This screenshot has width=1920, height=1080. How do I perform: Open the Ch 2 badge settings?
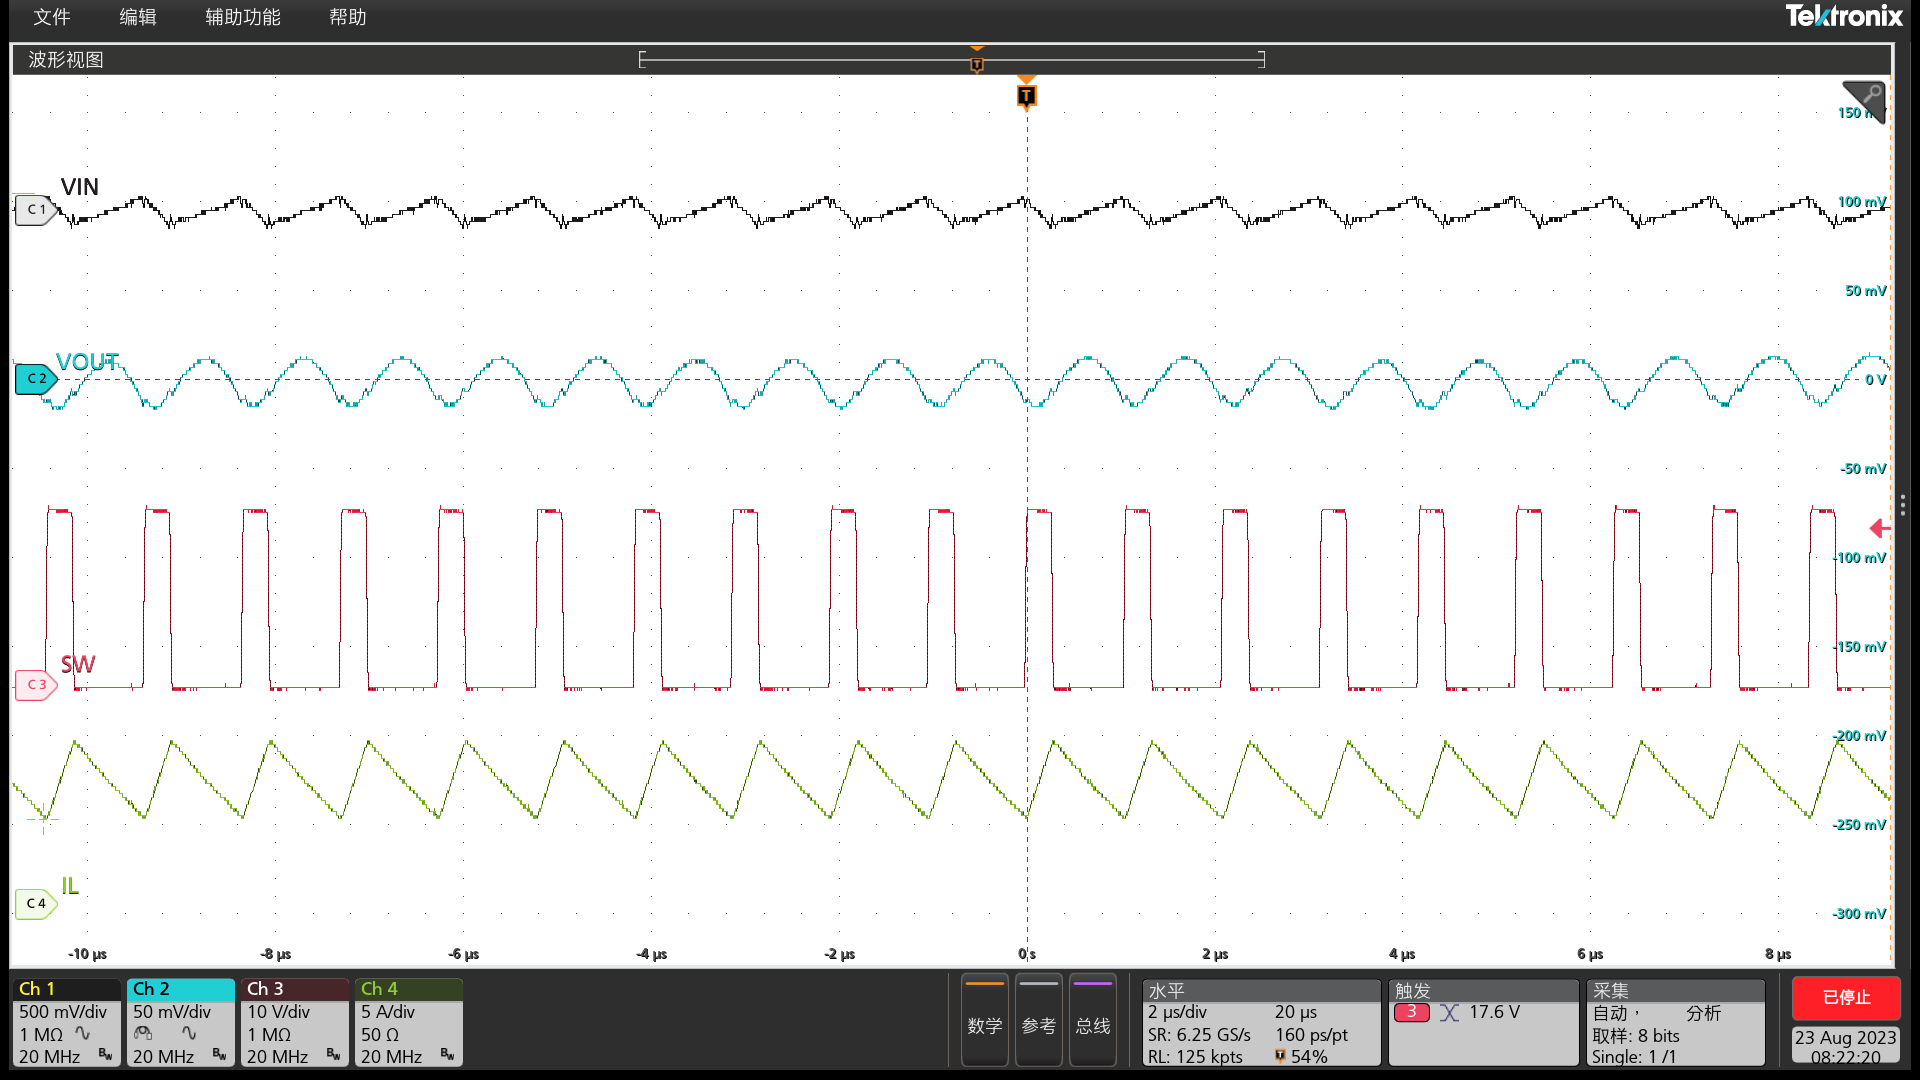coord(180,1022)
